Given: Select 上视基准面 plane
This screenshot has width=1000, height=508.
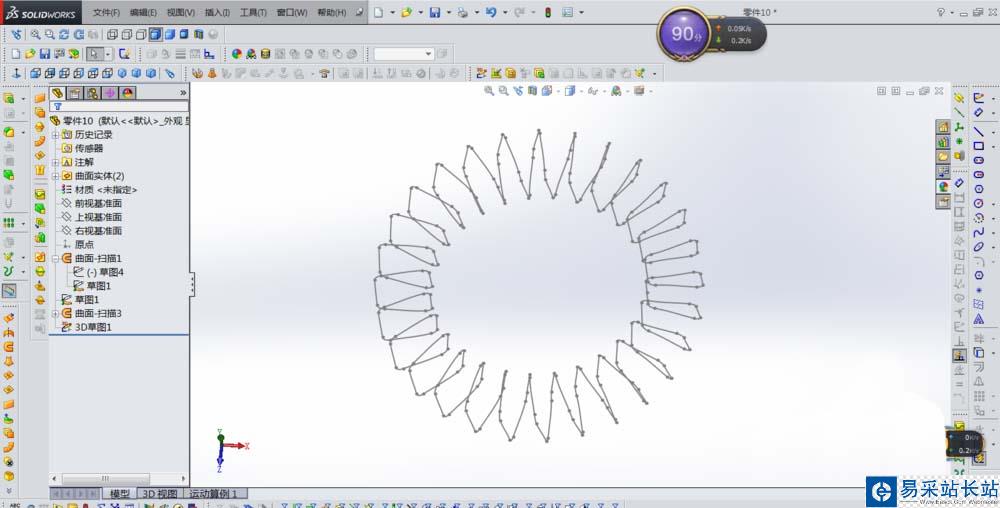Looking at the screenshot, I should tap(92, 217).
